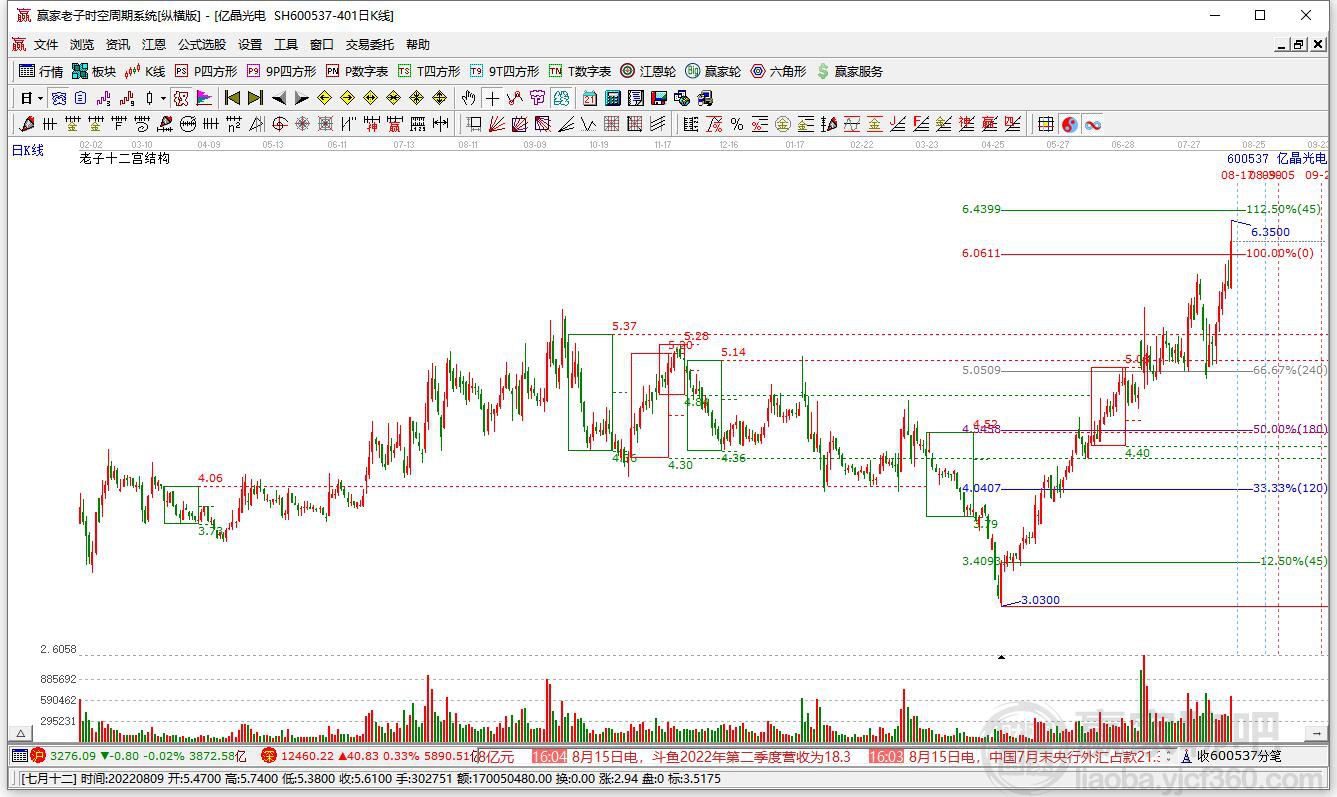Step chart left with black arrow
The height and width of the screenshot is (797, 1337).
279,98
